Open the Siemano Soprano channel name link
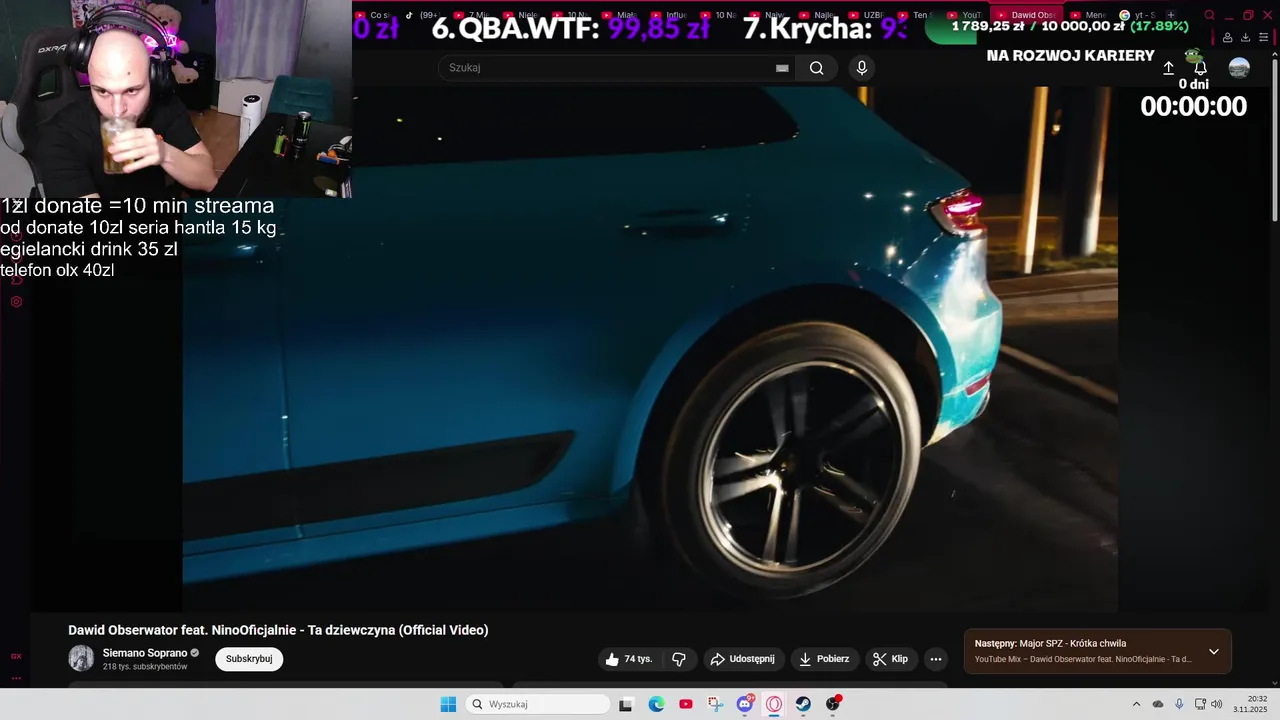 [x=145, y=653]
